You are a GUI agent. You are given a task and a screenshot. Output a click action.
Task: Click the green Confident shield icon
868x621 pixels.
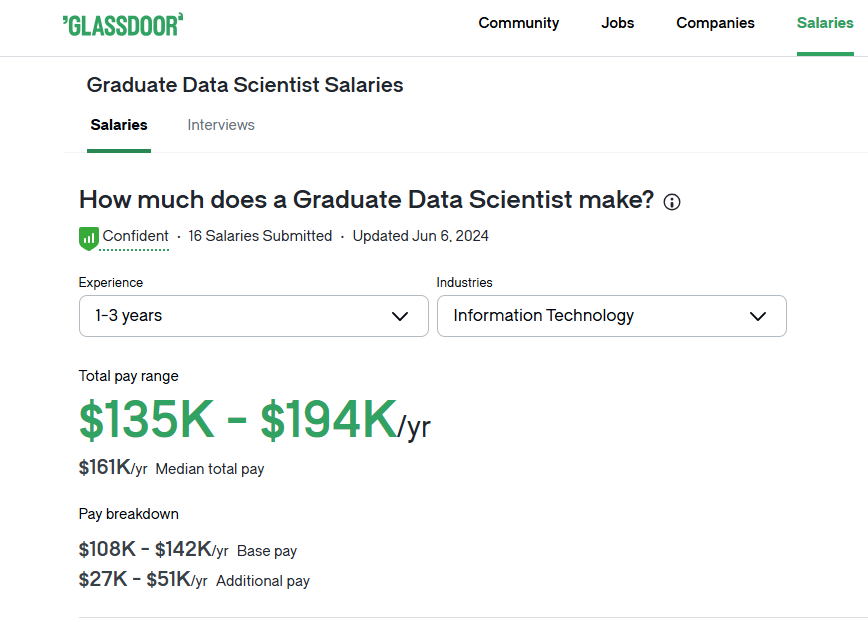89,239
